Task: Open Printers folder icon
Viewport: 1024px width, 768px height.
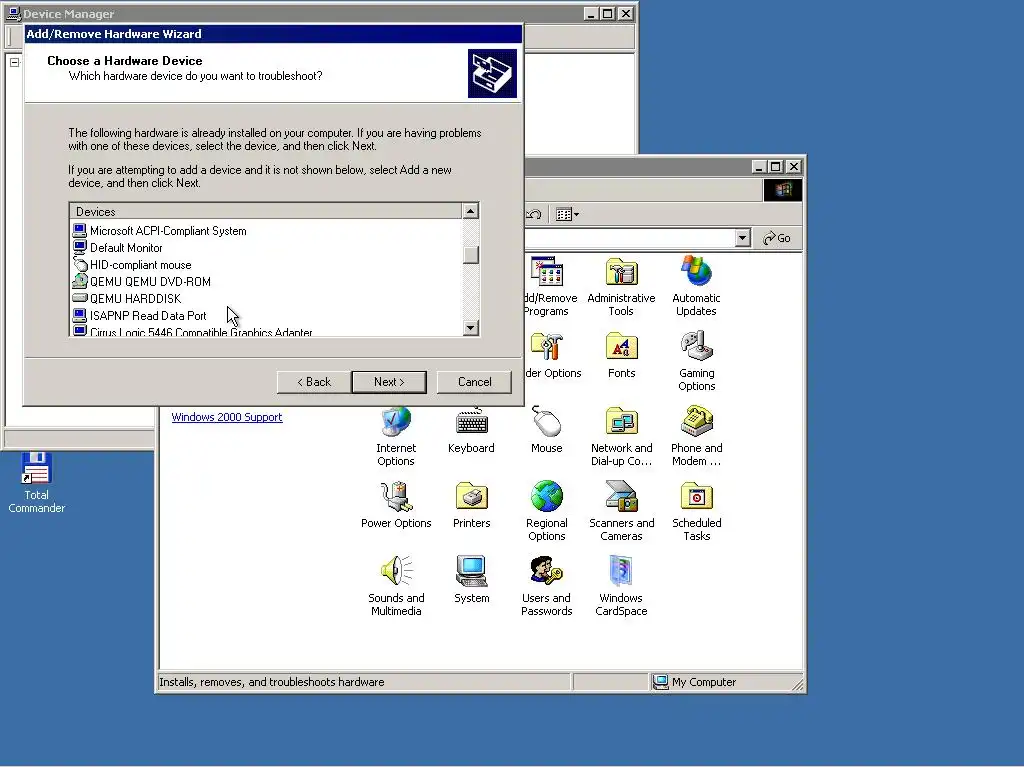Action: (472, 505)
